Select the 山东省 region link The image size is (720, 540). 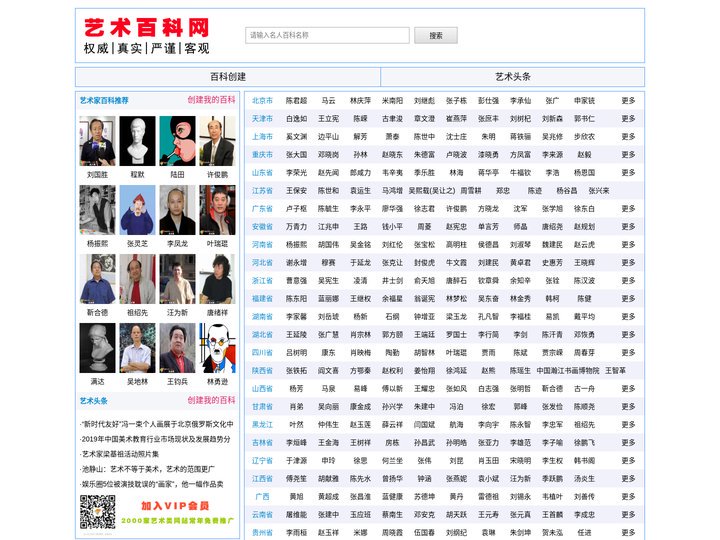pyautogui.click(x=262, y=173)
